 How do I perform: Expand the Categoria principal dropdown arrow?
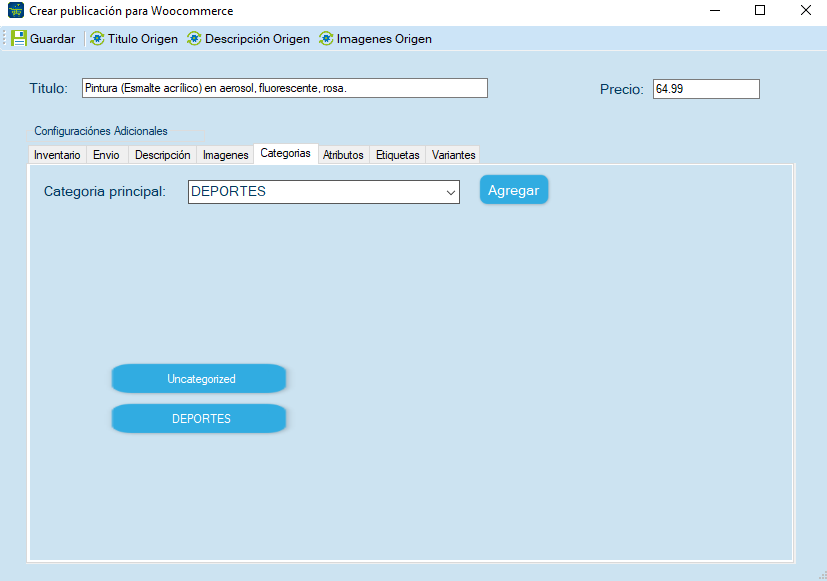[450, 192]
